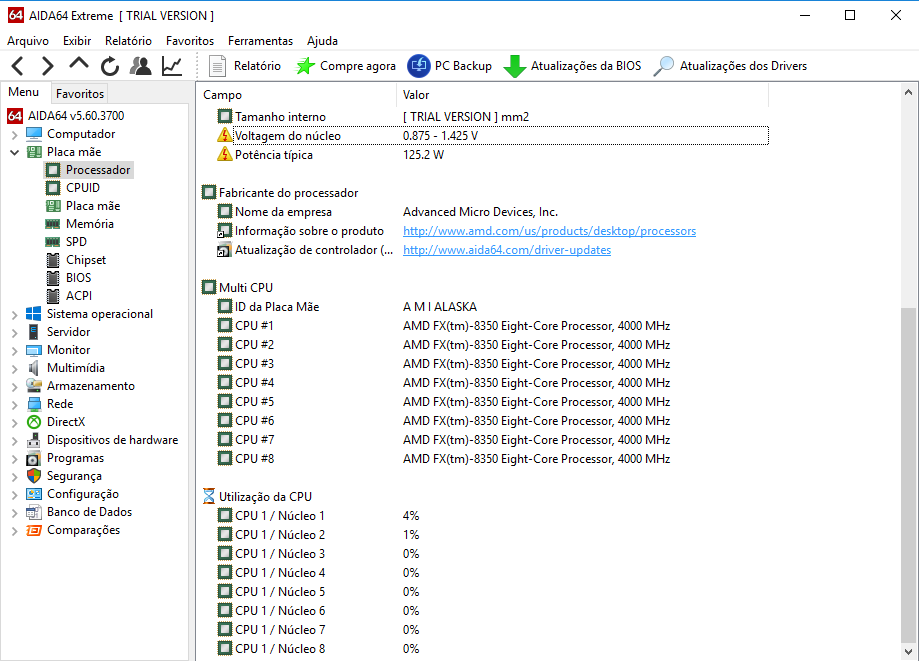Open the aida64.com driver-updates link
Screen dimensions: 919x661
coord(507,250)
